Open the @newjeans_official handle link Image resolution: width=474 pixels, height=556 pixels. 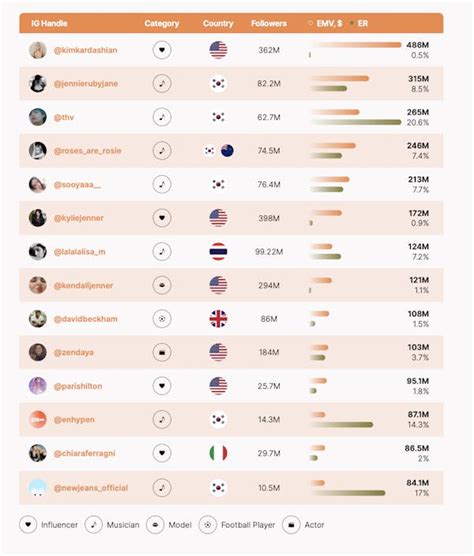pos(91,488)
